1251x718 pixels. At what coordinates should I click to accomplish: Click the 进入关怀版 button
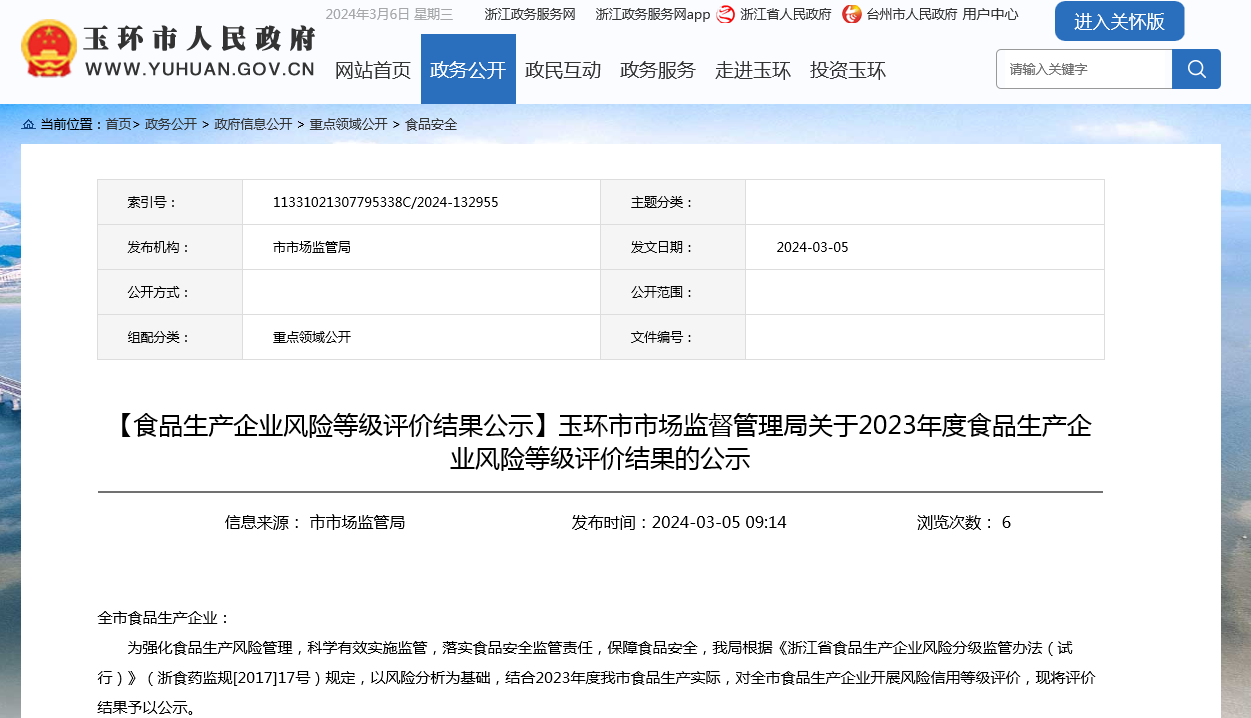coord(1119,21)
